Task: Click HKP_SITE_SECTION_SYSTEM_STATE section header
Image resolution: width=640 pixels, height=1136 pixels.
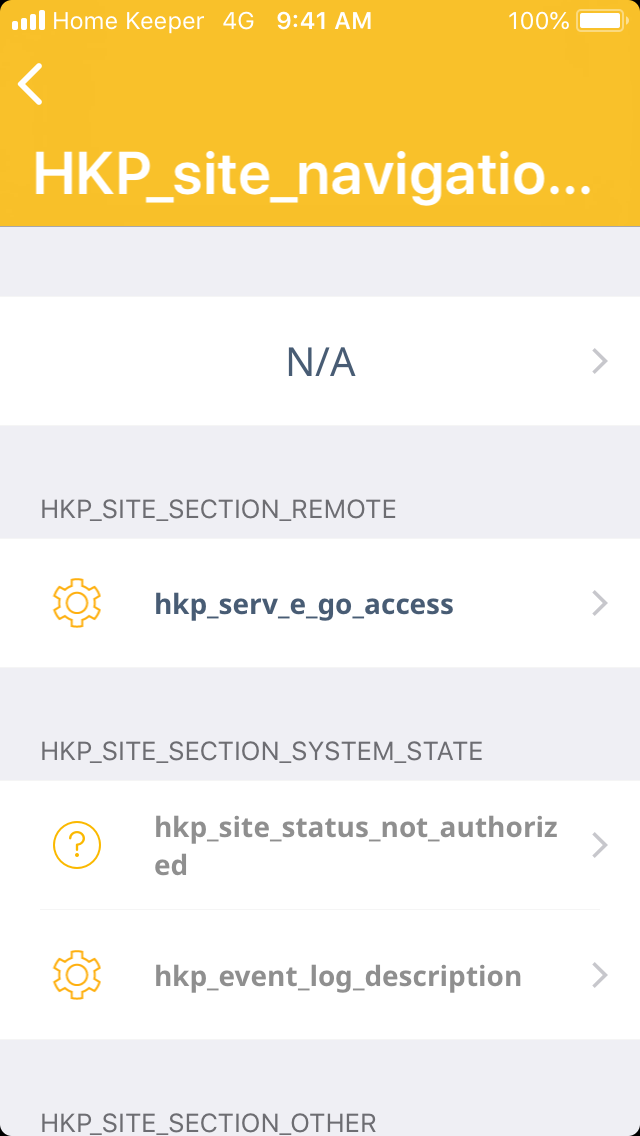Action: tap(262, 751)
